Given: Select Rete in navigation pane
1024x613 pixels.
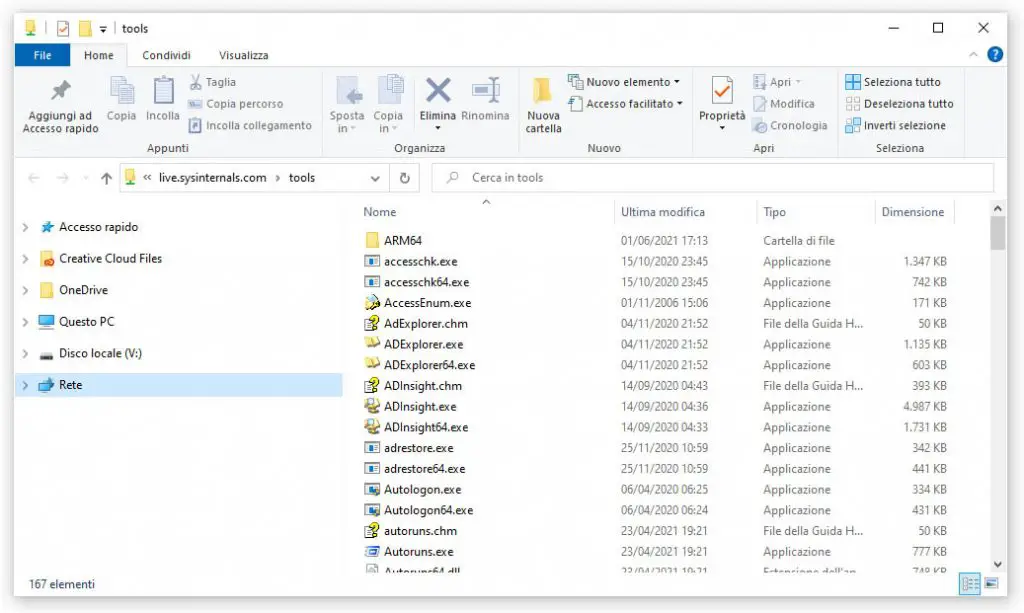Looking at the screenshot, I should click(x=178, y=385).
